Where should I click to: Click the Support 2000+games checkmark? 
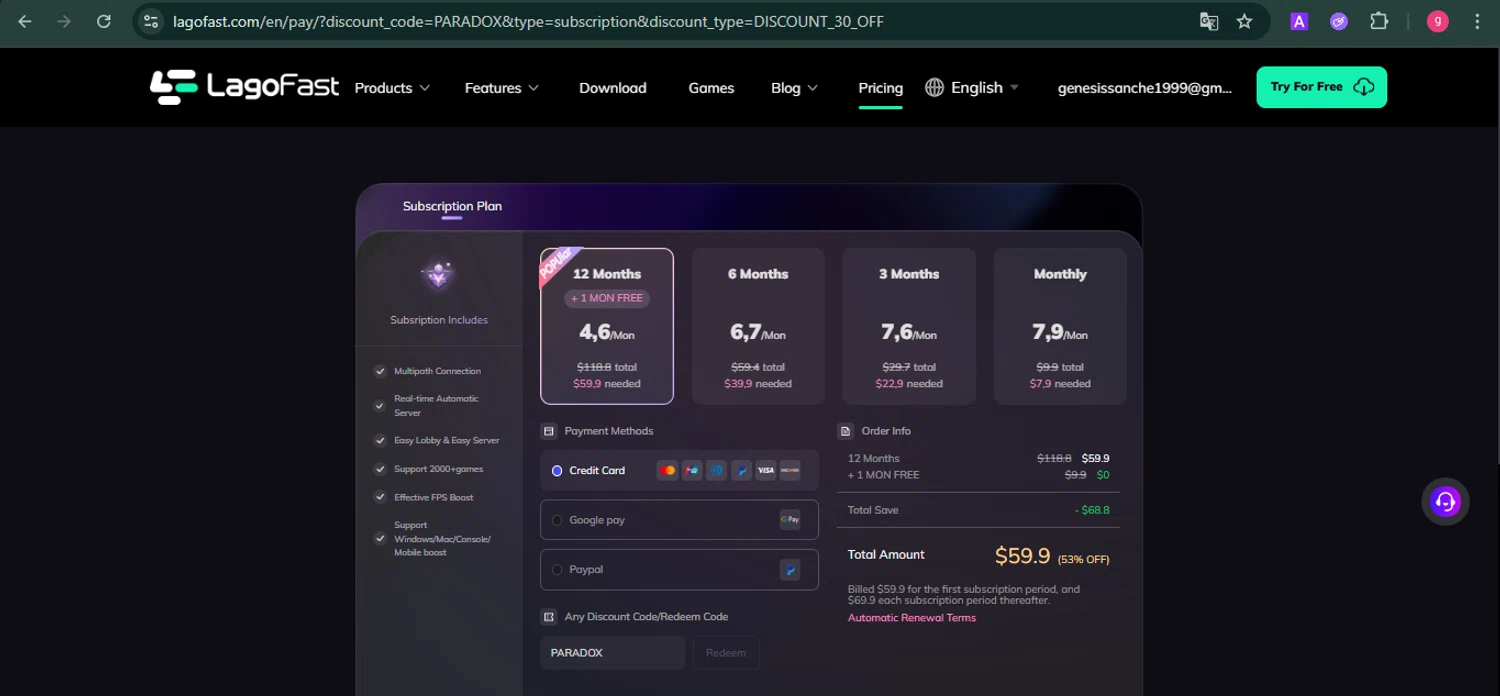click(380, 469)
